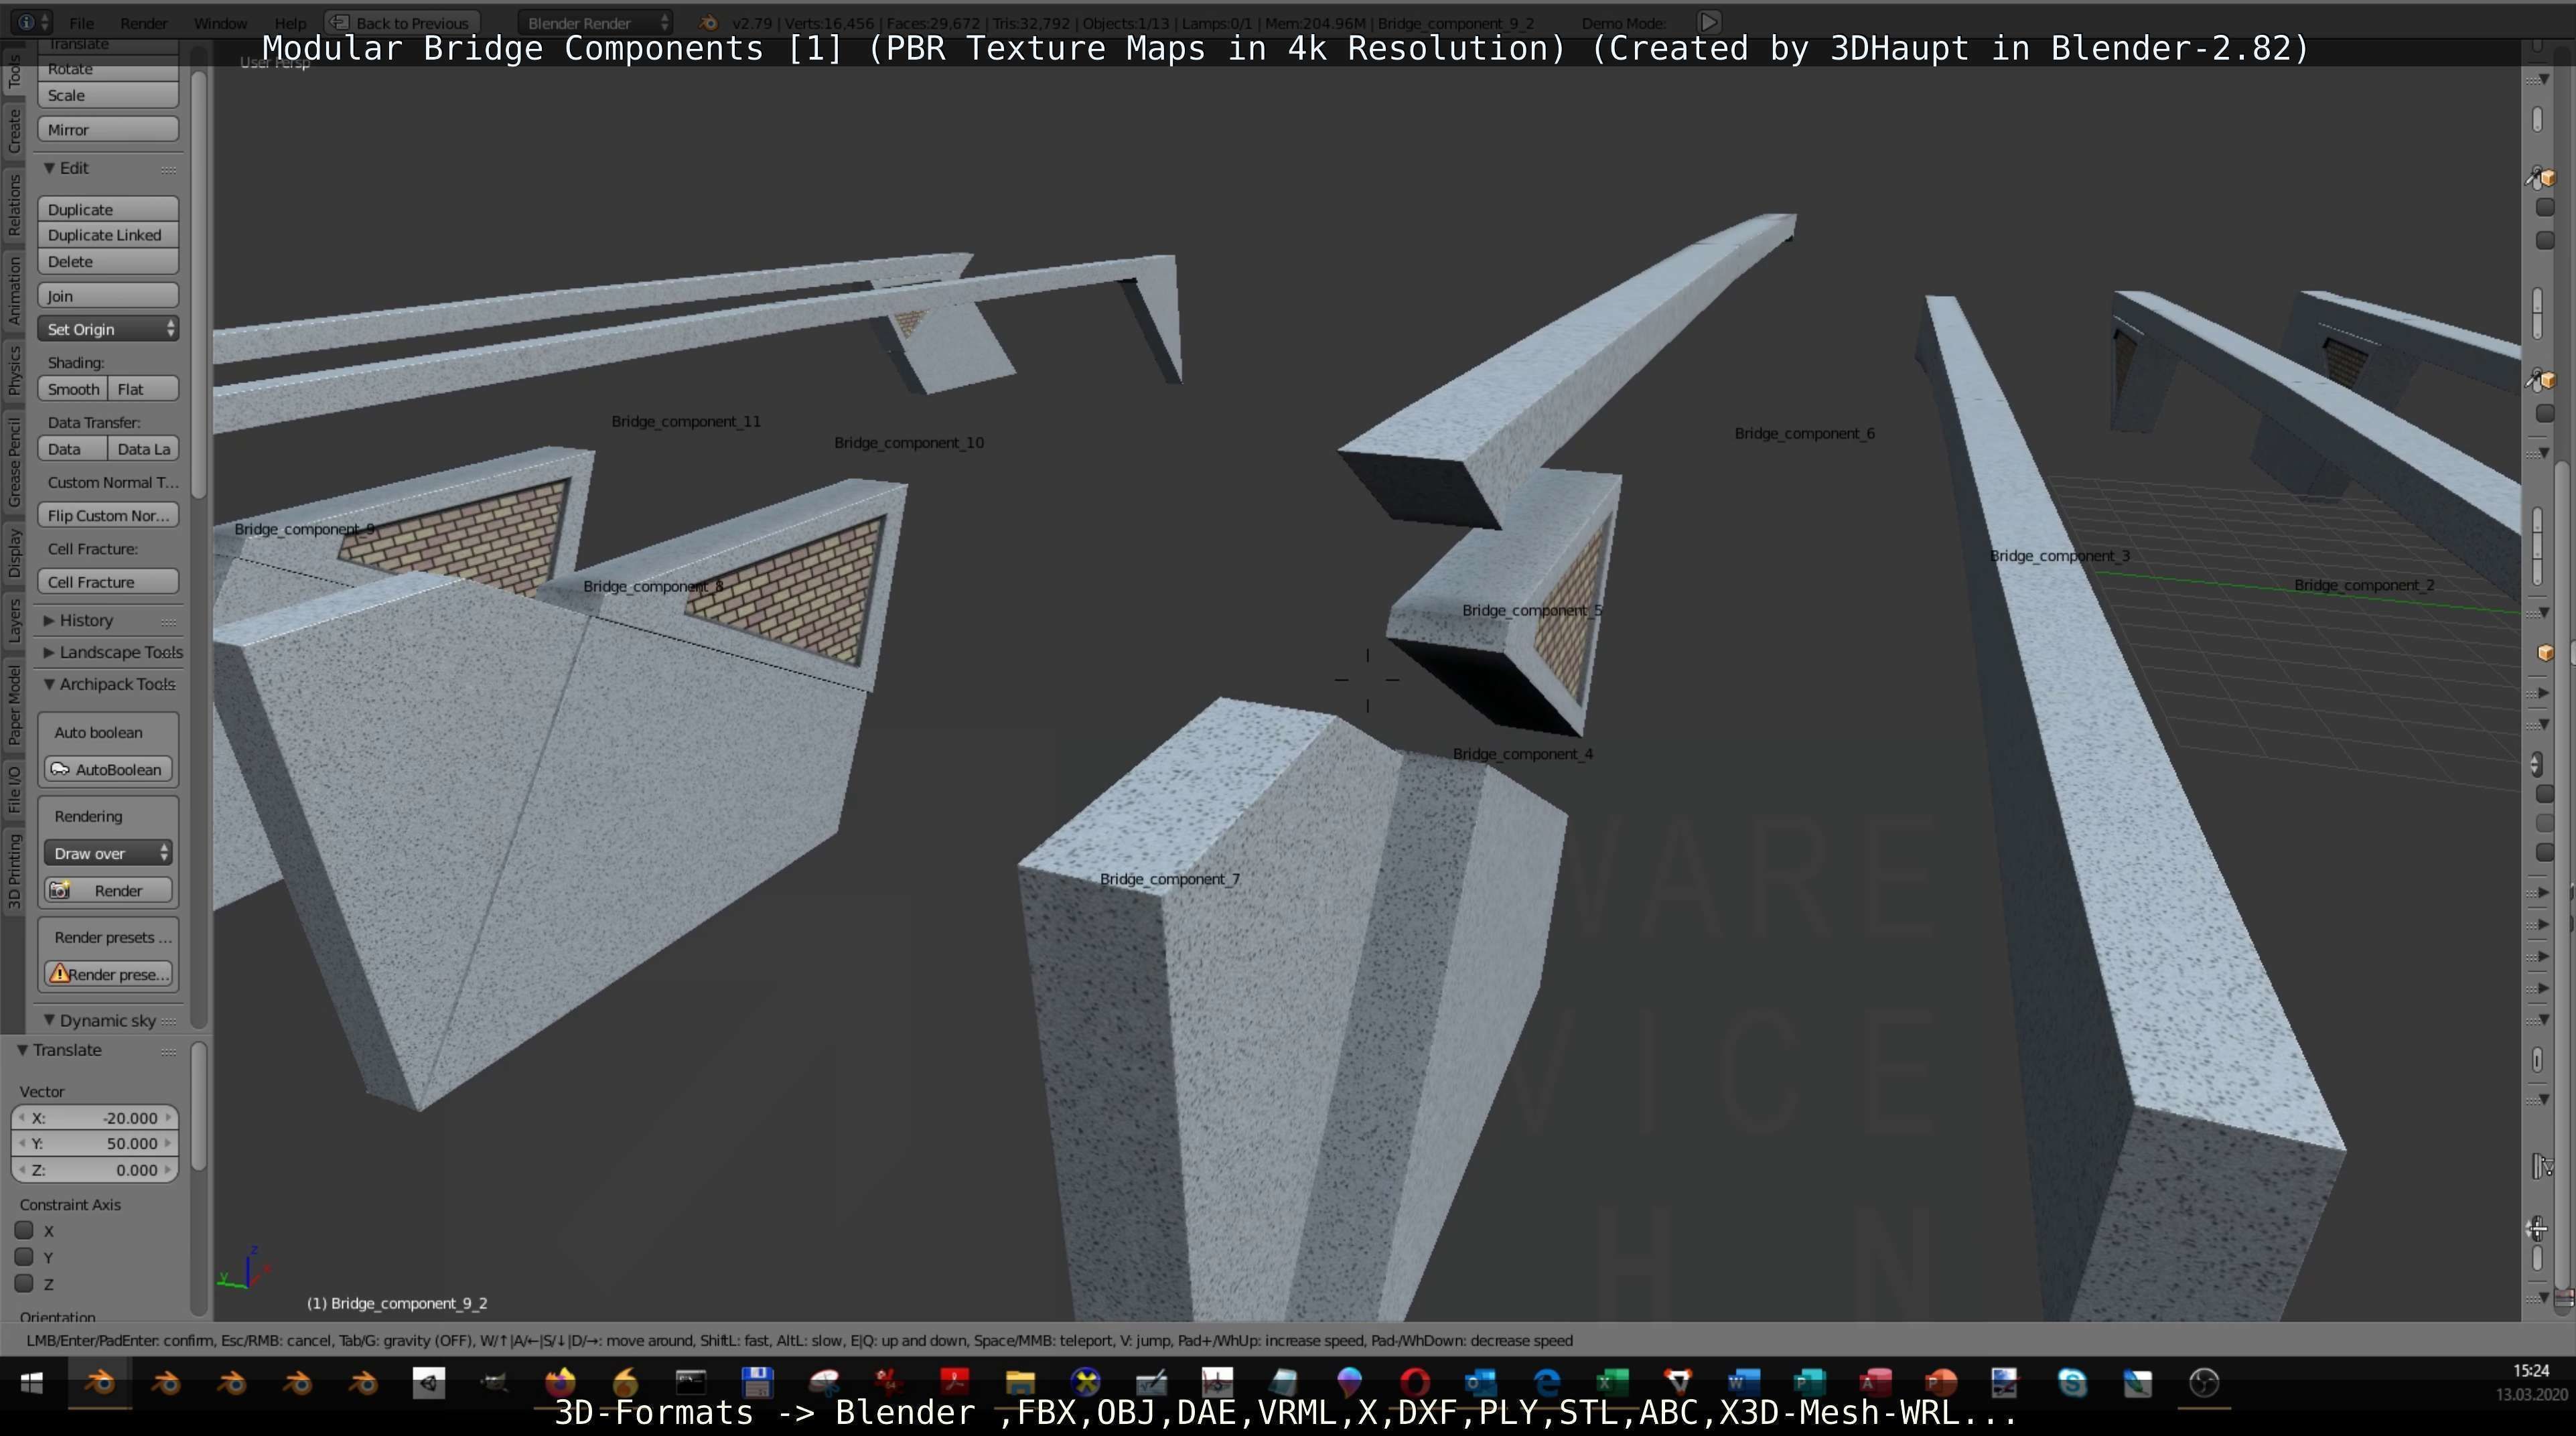Collapse the Archipack Tools panel

pyautogui.click(x=48, y=684)
